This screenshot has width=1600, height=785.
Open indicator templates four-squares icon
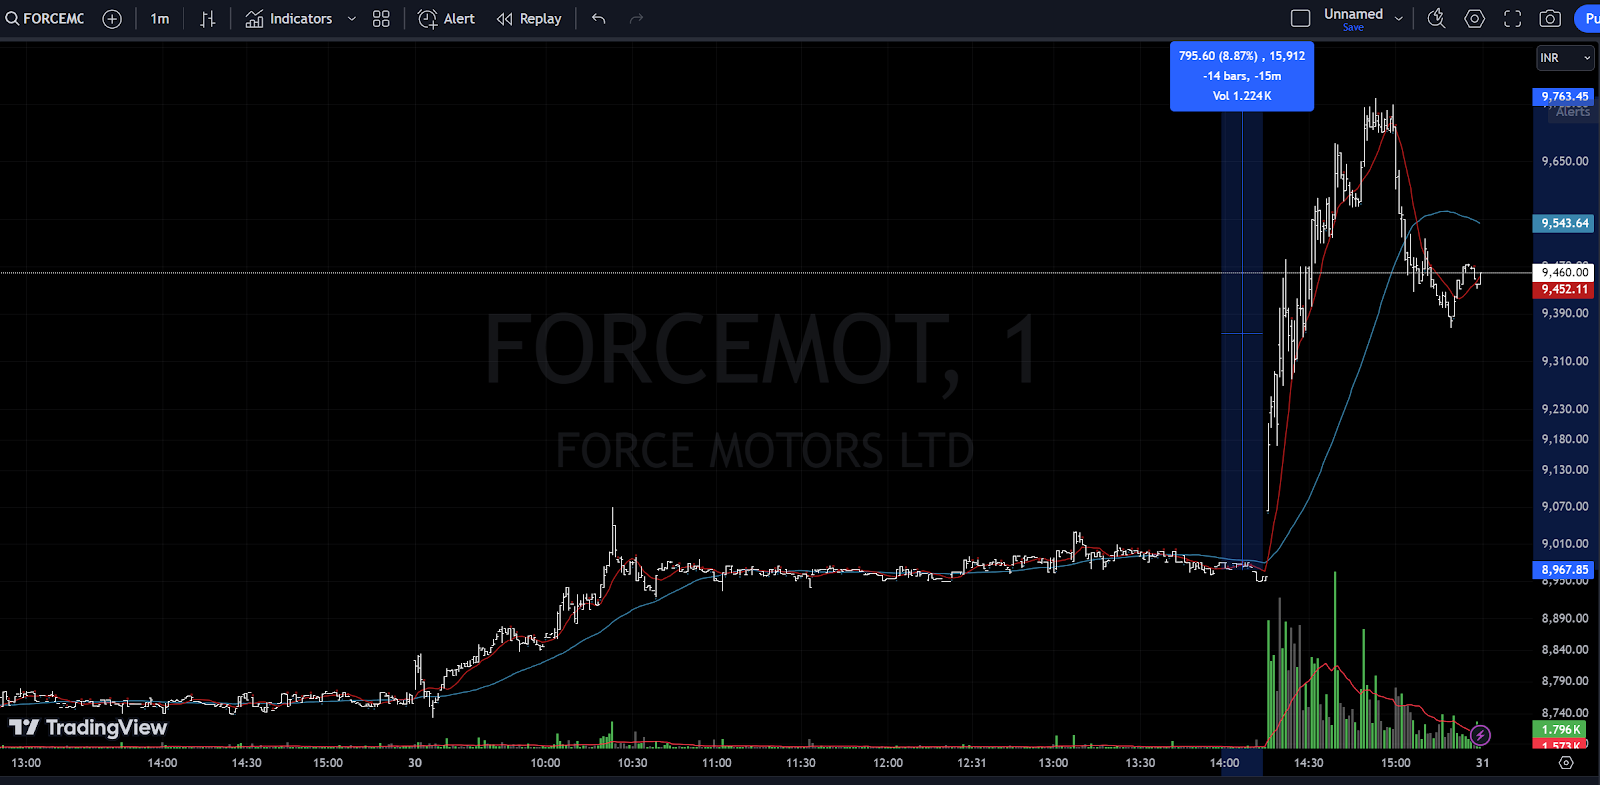click(x=381, y=19)
